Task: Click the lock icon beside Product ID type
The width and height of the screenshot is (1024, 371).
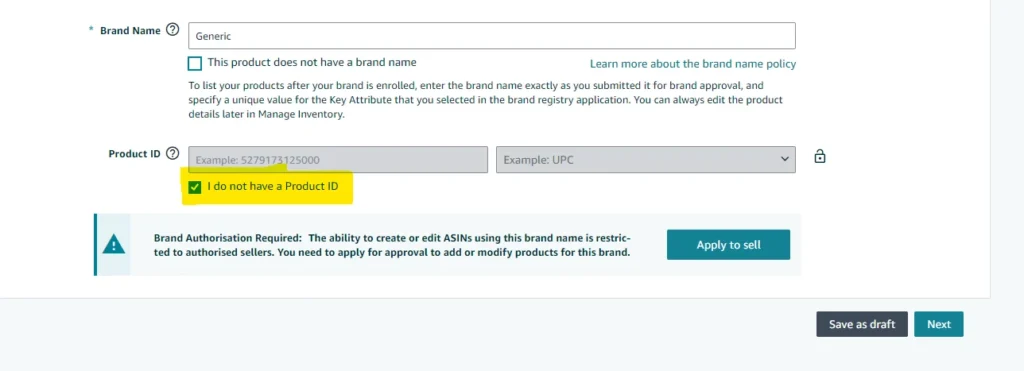Action: click(x=820, y=157)
